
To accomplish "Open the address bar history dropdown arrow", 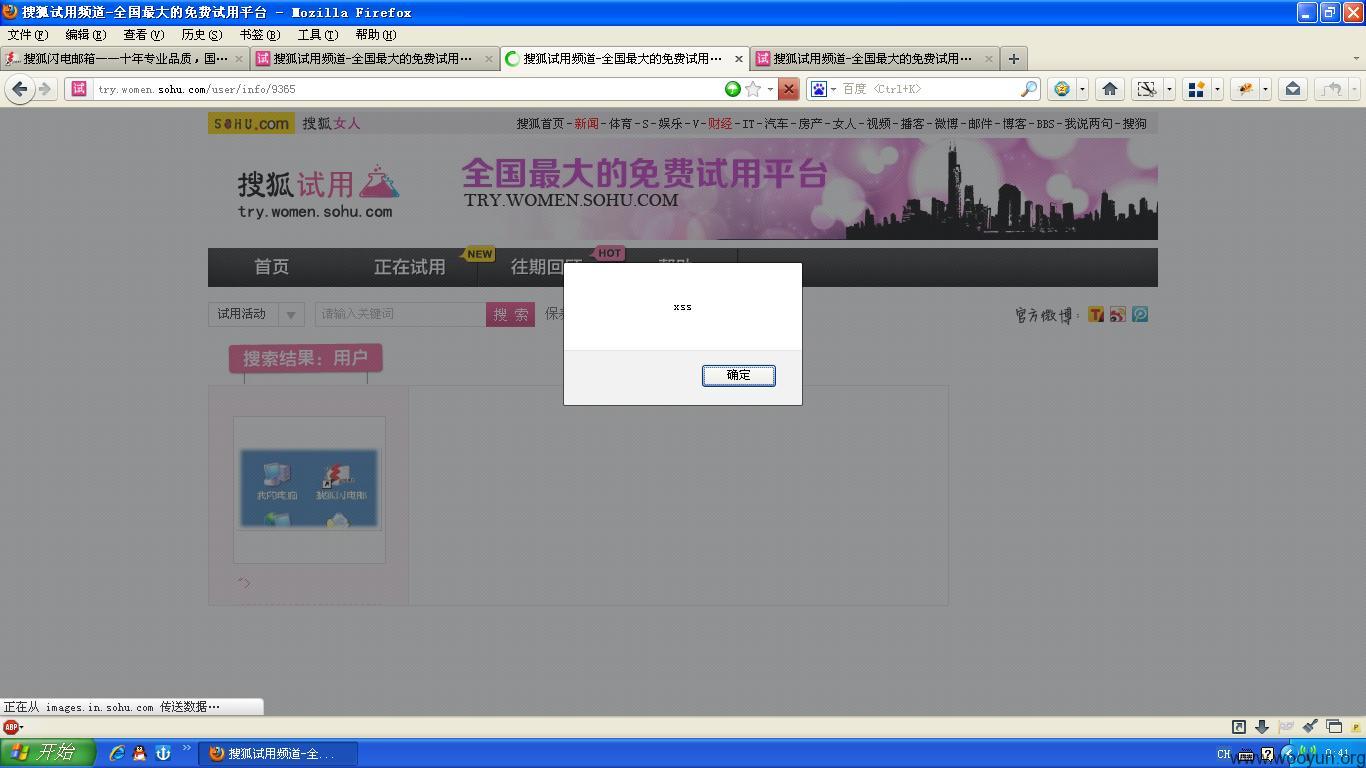I will (770, 89).
